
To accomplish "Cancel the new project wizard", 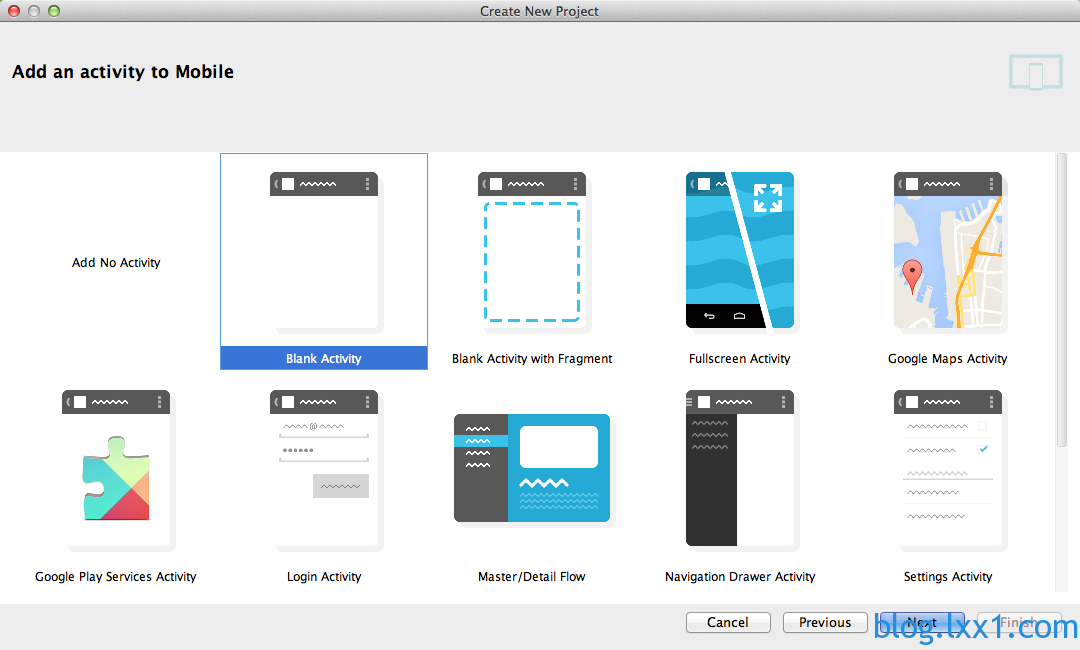I will (728, 622).
